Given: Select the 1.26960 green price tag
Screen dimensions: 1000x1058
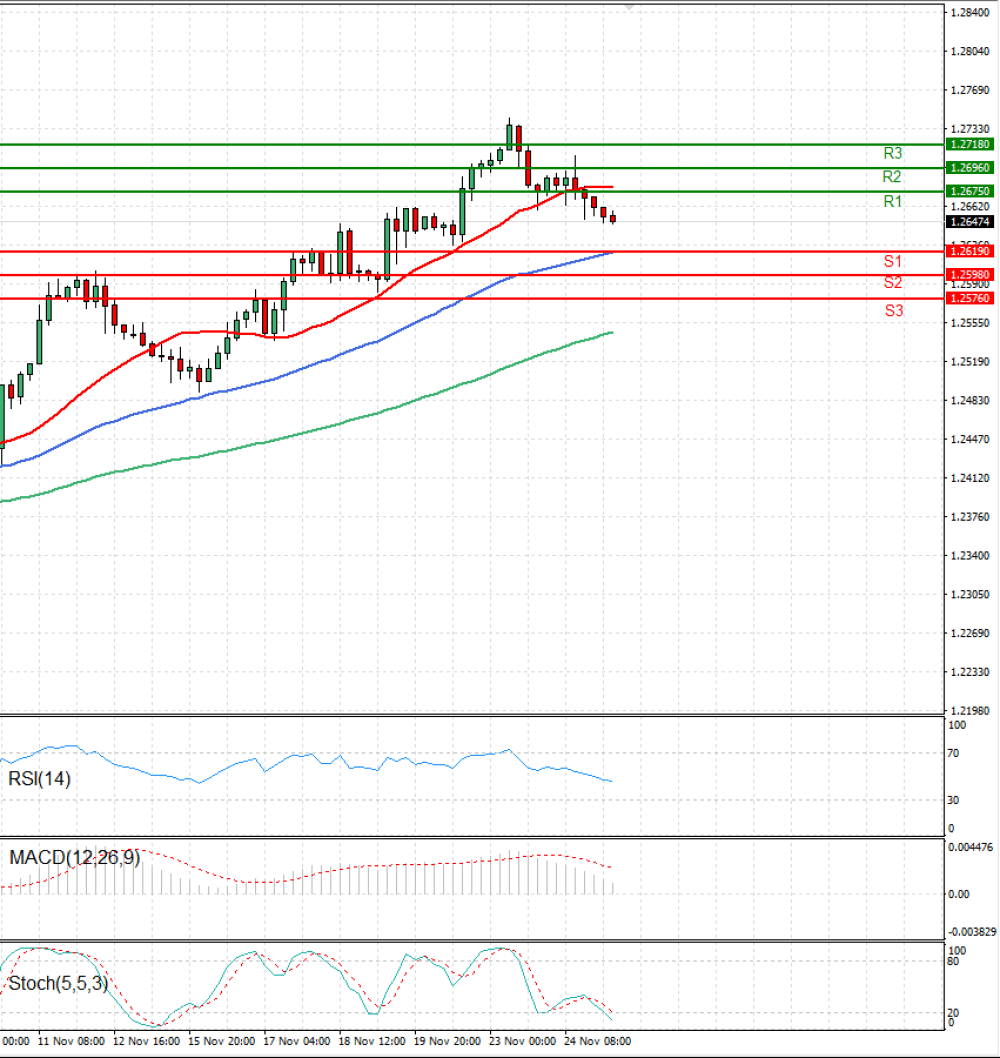Looking at the screenshot, I should pos(970,167).
